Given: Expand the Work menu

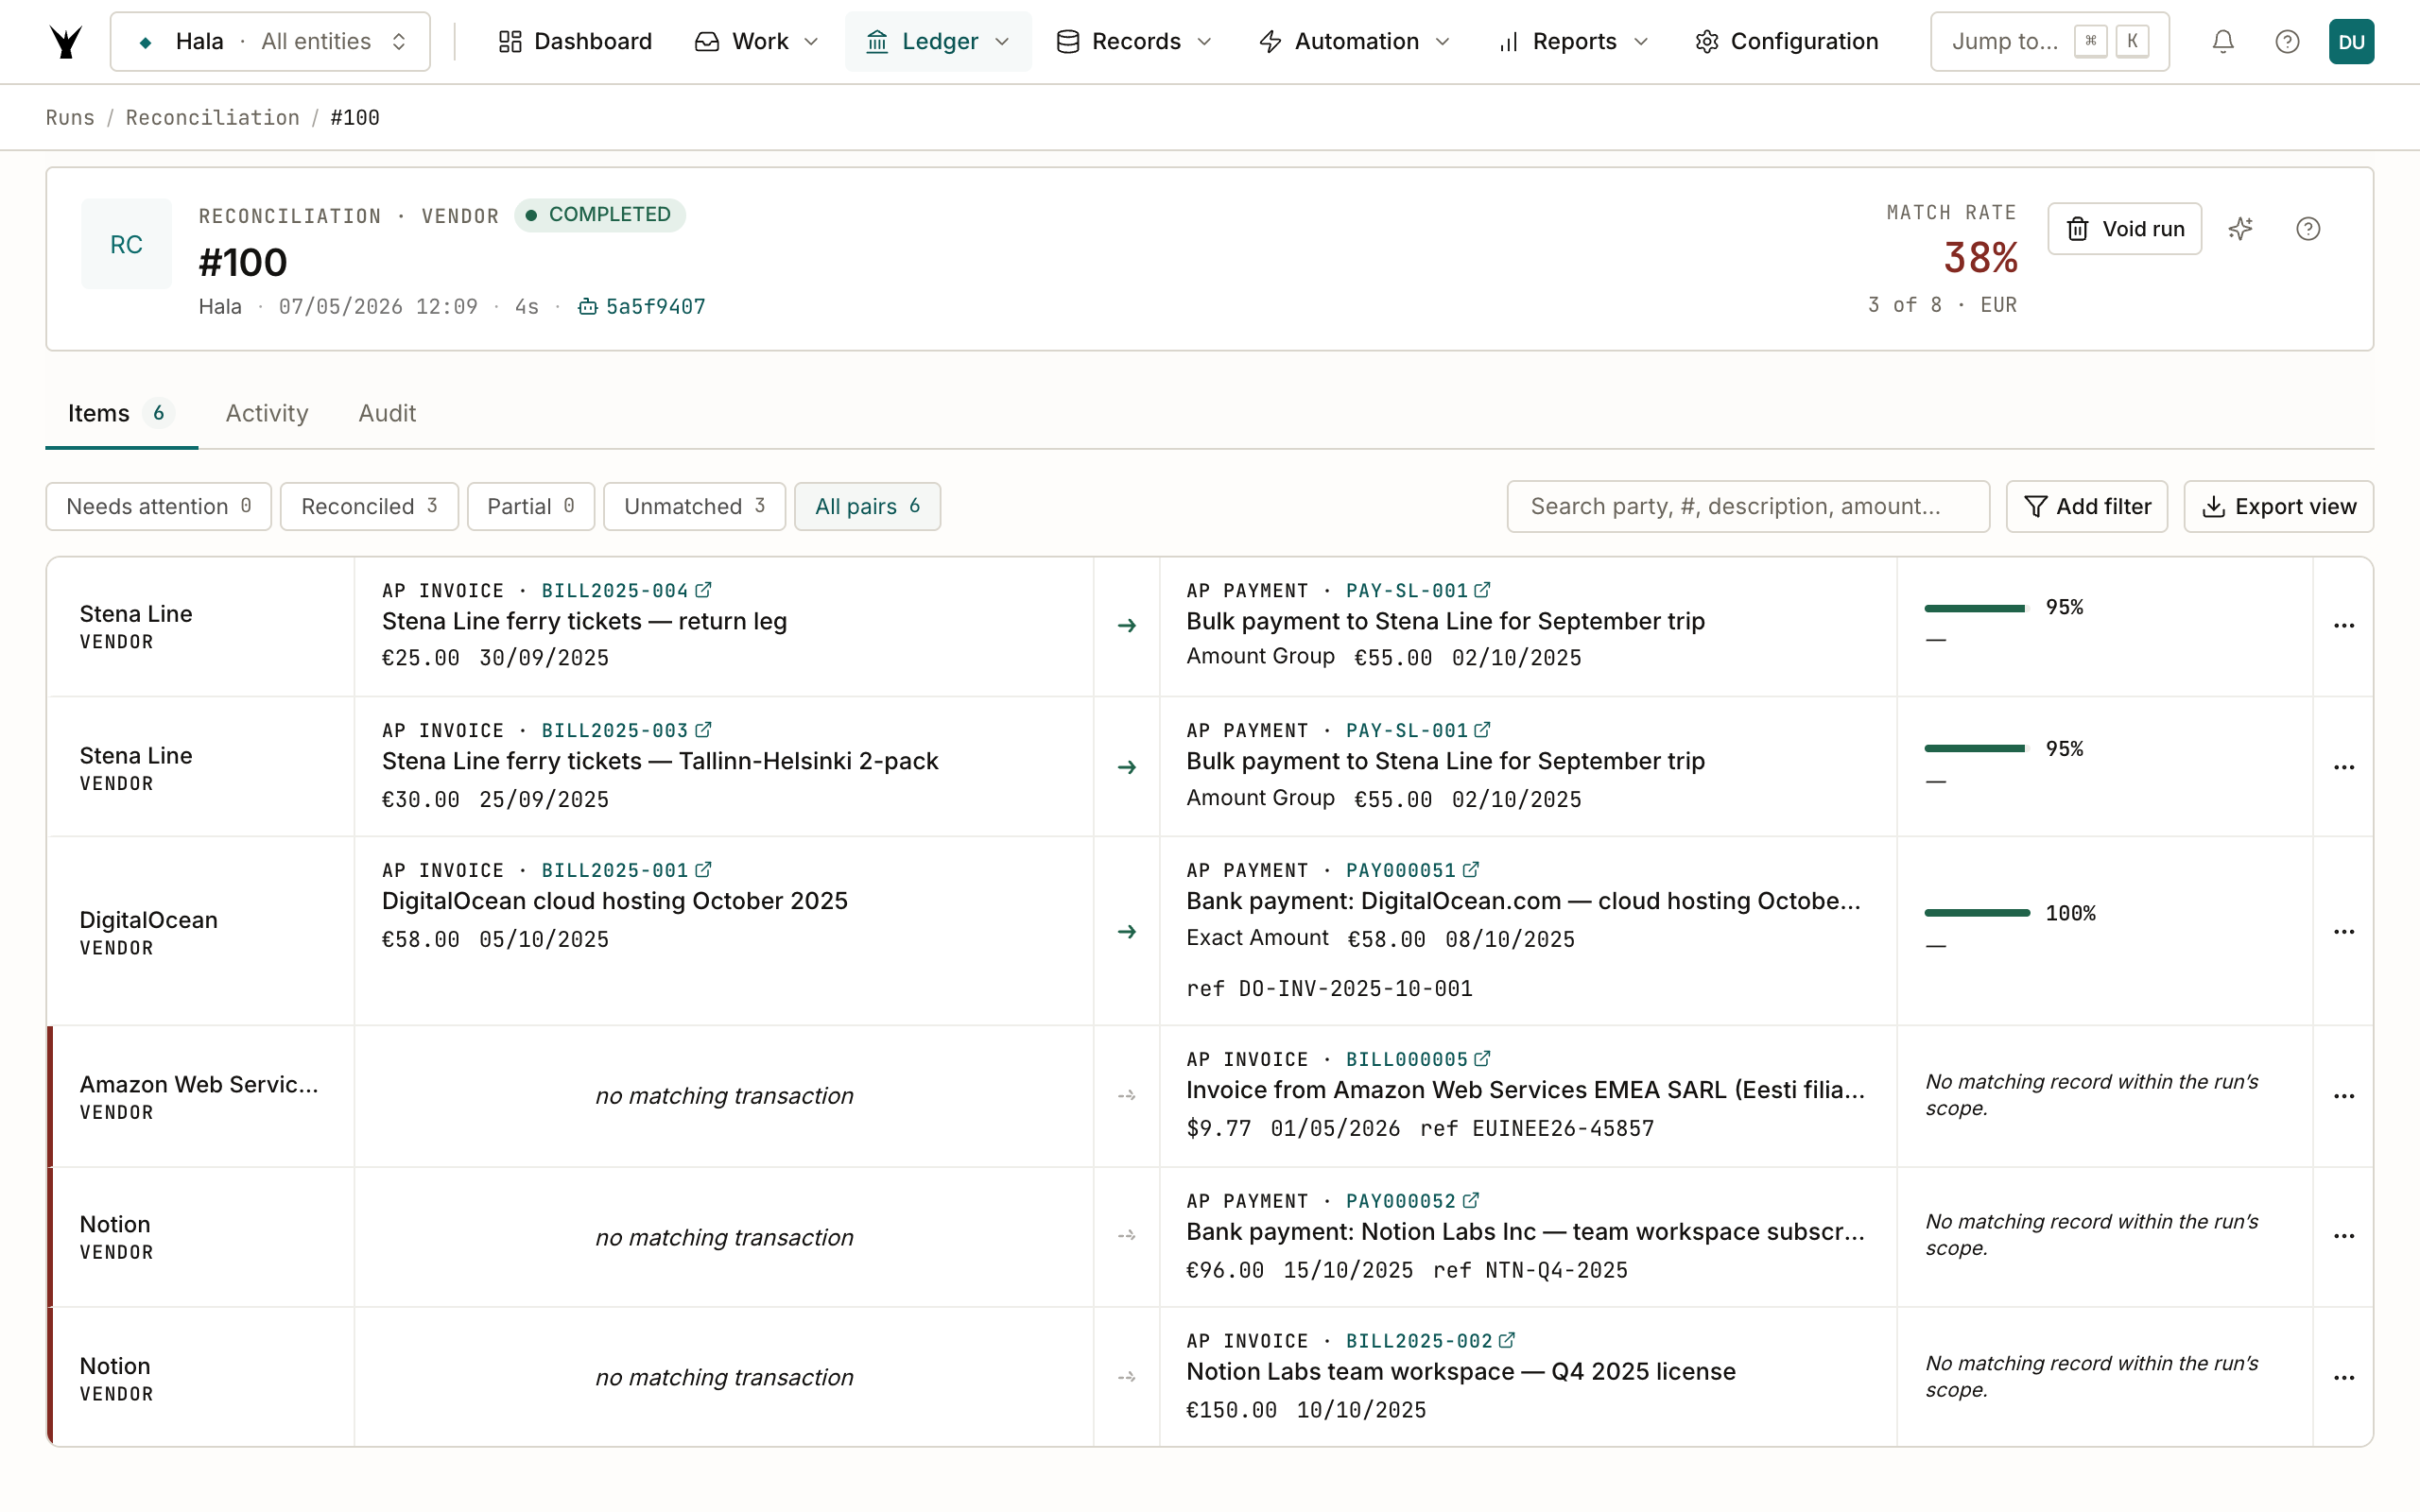Looking at the screenshot, I should (757, 41).
